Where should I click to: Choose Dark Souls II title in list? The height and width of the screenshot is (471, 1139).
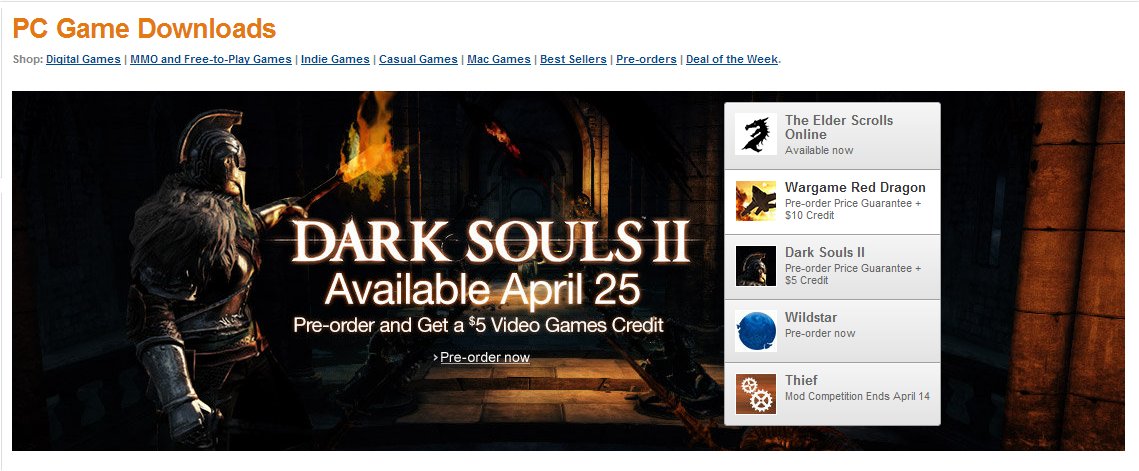[824, 253]
